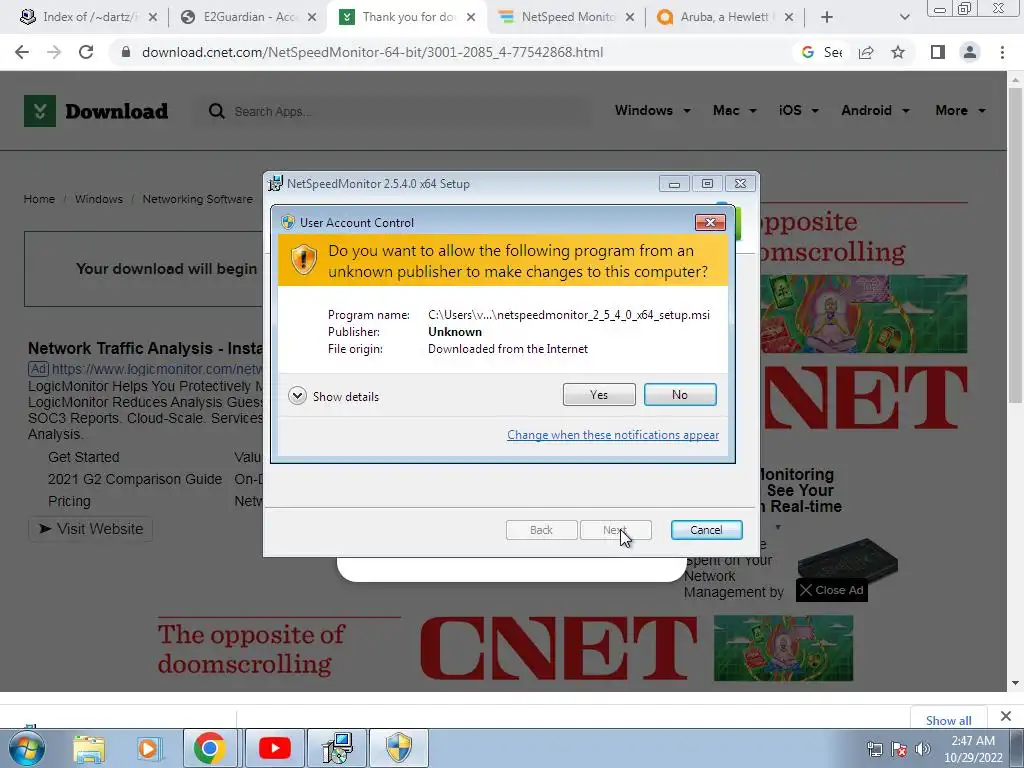Image resolution: width=1024 pixels, height=768 pixels.
Task: Switch to the E2Guardian tab
Action: [248, 17]
